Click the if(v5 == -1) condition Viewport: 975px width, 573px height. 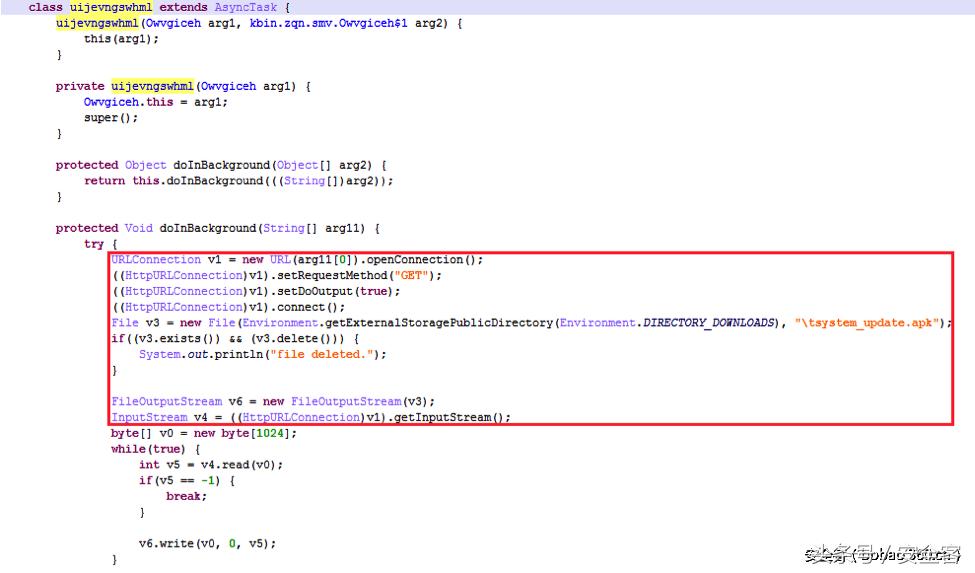[x=180, y=480]
